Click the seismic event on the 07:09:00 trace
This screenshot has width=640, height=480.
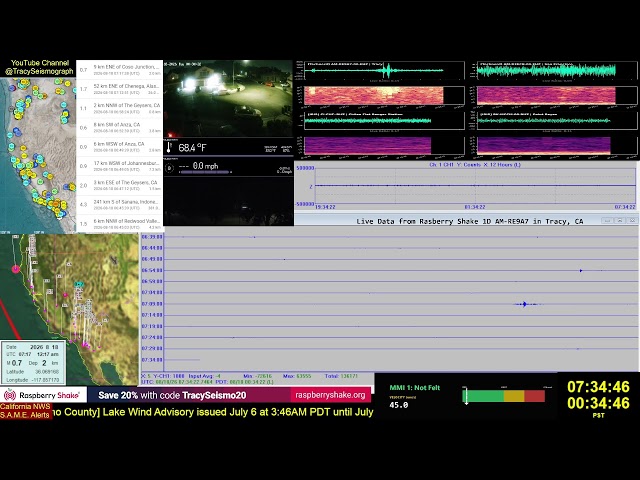tap(525, 304)
